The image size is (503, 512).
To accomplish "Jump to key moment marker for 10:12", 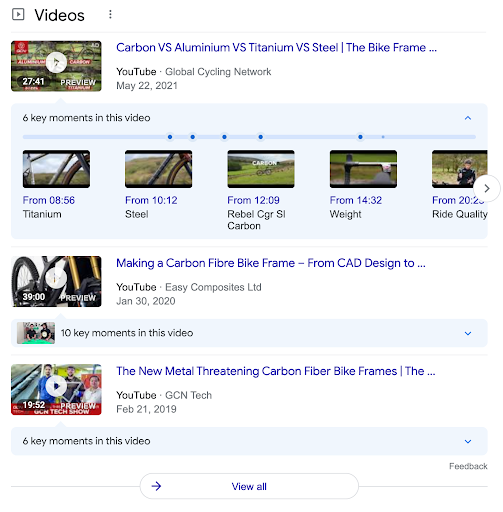I will (193, 137).
